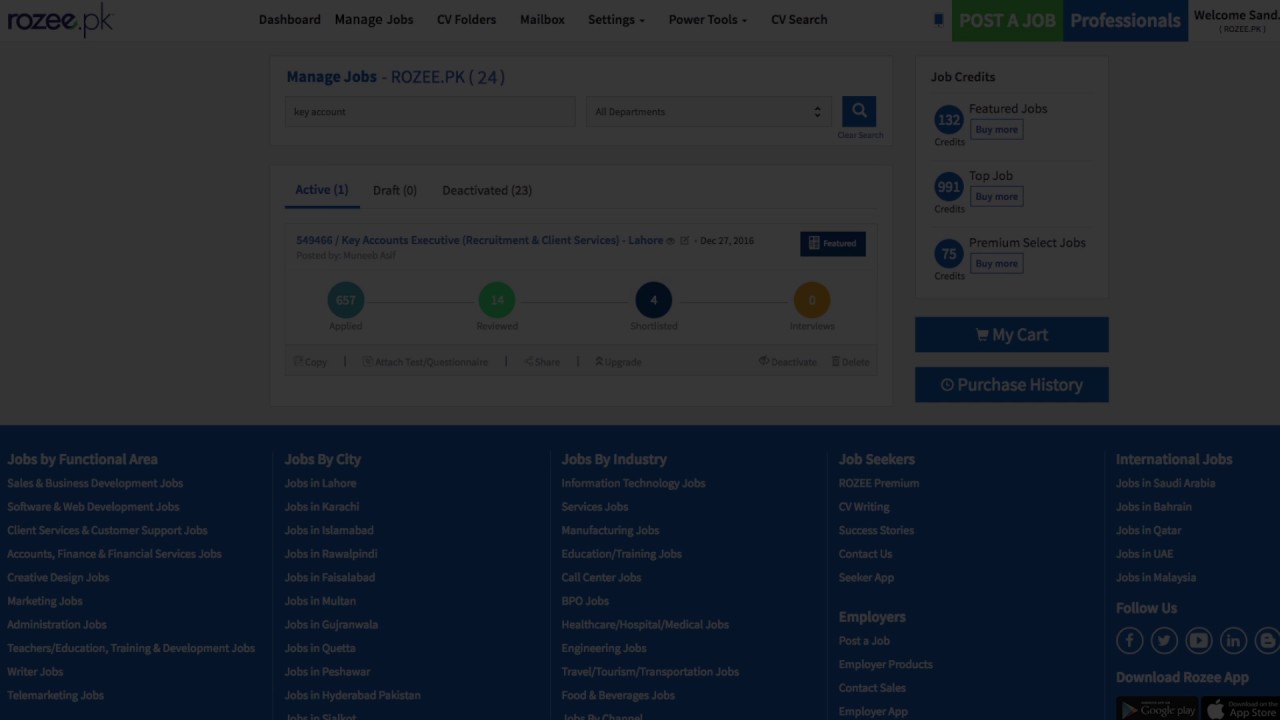Expand the Settings menu
1280x720 pixels.
[x=616, y=20]
